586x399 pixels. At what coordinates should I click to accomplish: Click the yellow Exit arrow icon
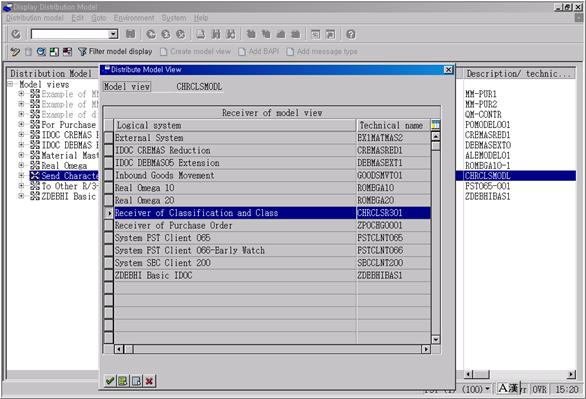tap(166, 34)
